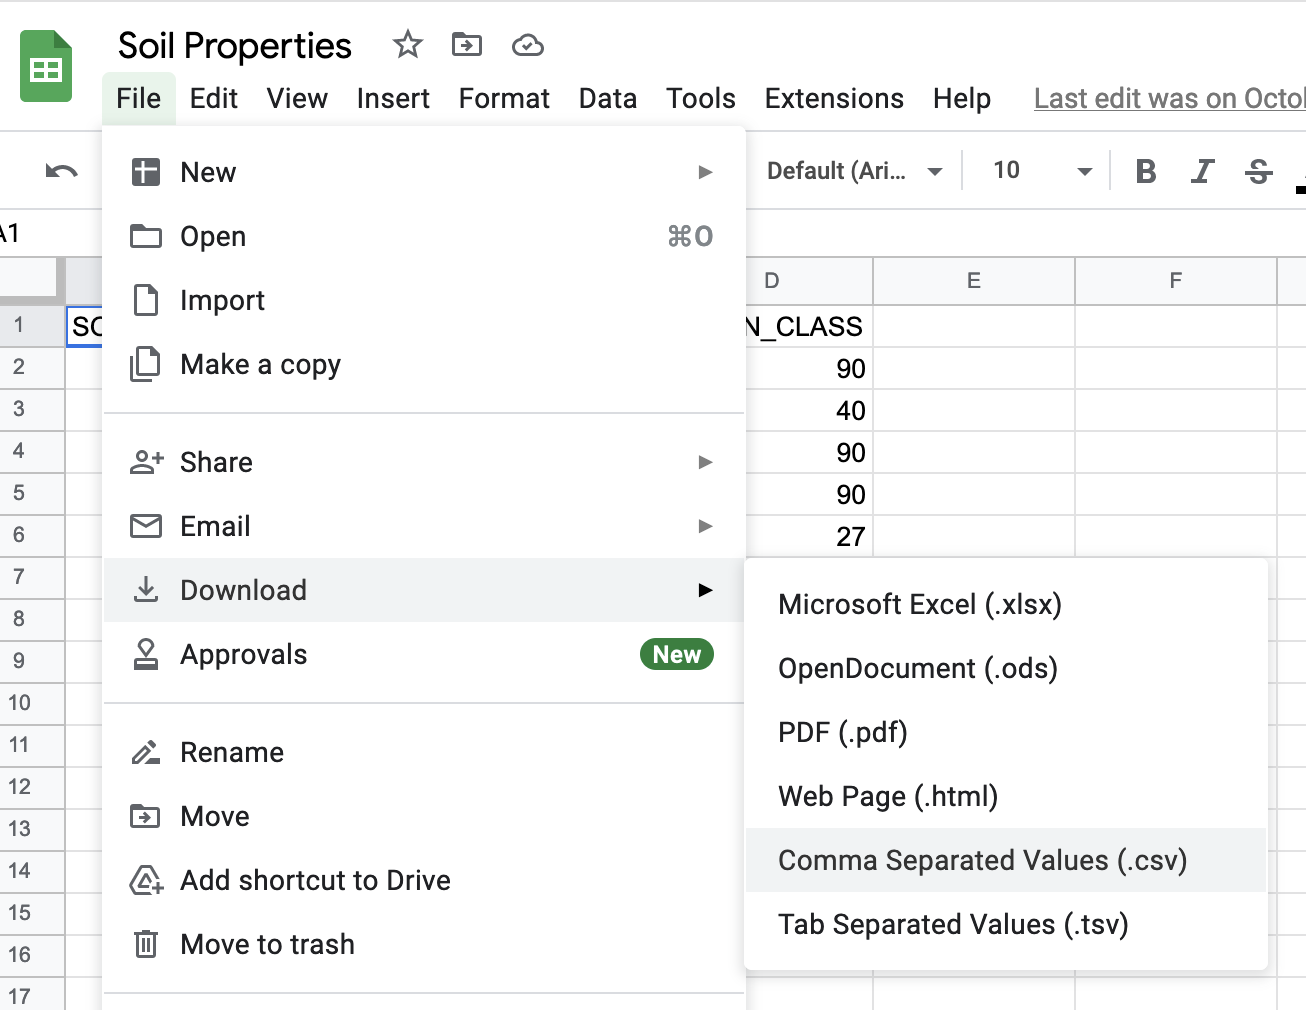Select PDF (.pdf) download option
Viewport: 1306px width, 1010px height.
pyautogui.click(x=842, y=732)
